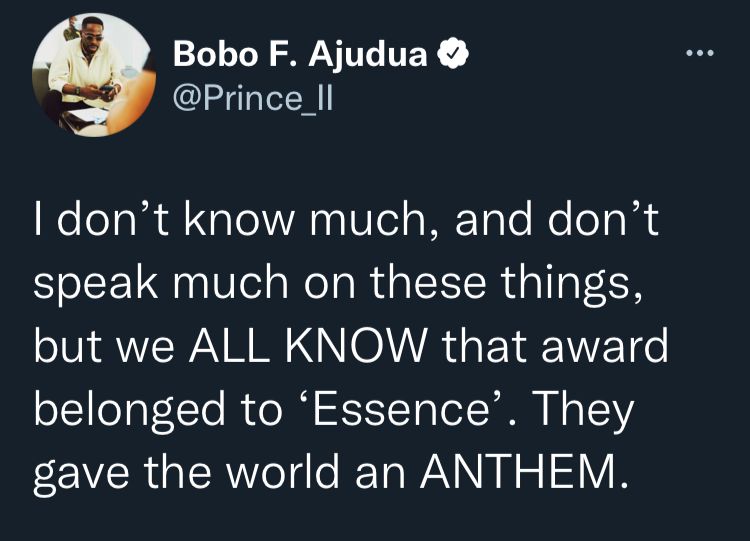Click the phrase "gave the world"
Image resolution: width=750 pixels, height=541 pixels.
pos(186,474)
